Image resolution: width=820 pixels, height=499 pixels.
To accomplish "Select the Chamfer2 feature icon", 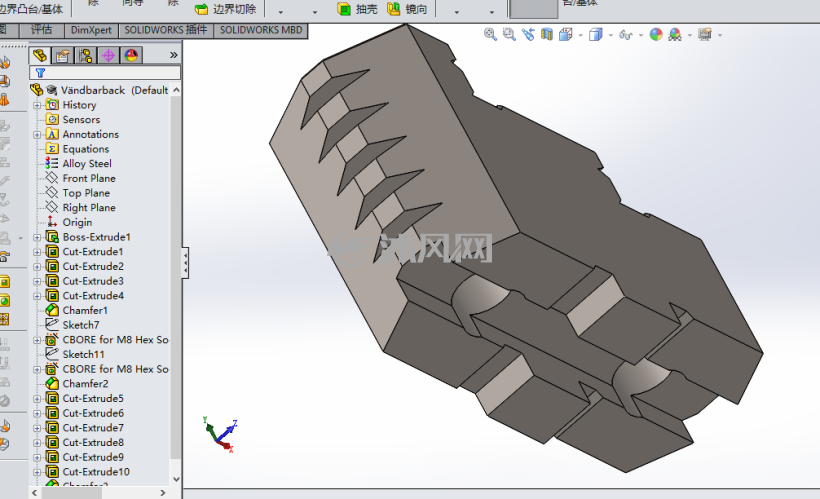I will tap(52, 383).
